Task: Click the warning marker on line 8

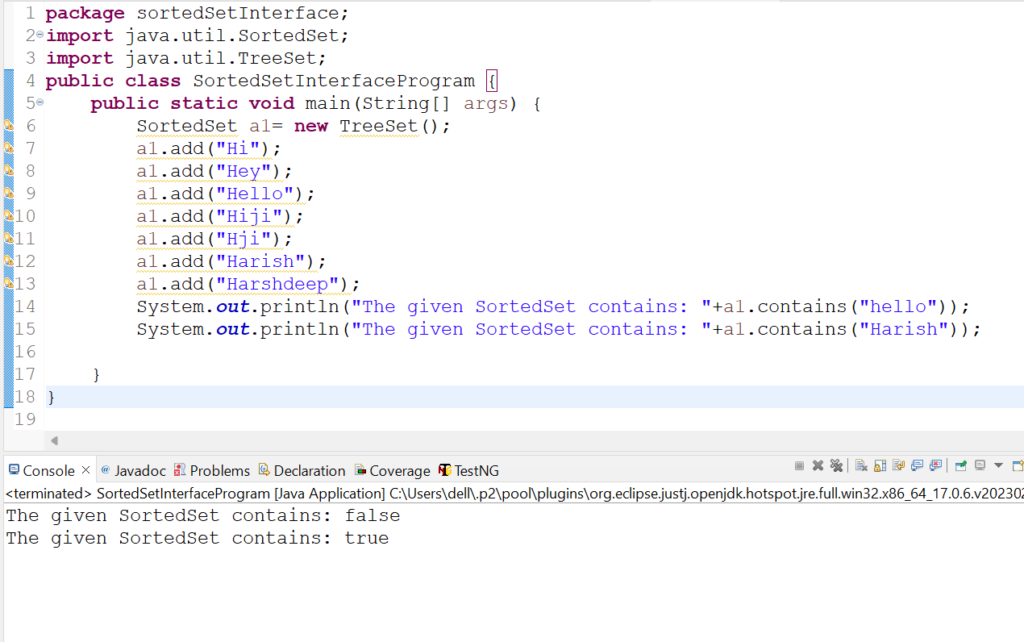Action: tap(8, 170)
